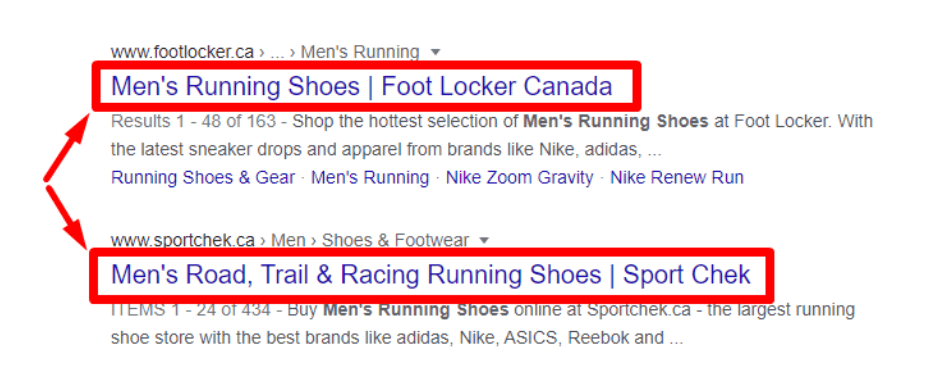Click the Foot Locker snippet starting 'Results 1 - 48'

tap(492, 136)
